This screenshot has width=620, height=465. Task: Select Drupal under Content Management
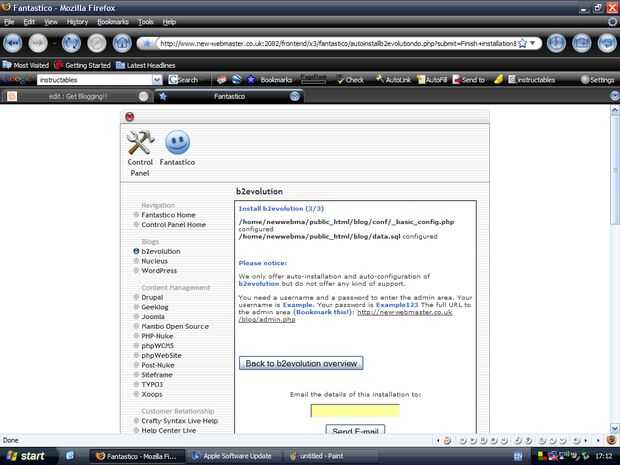[x=152, y=297]
